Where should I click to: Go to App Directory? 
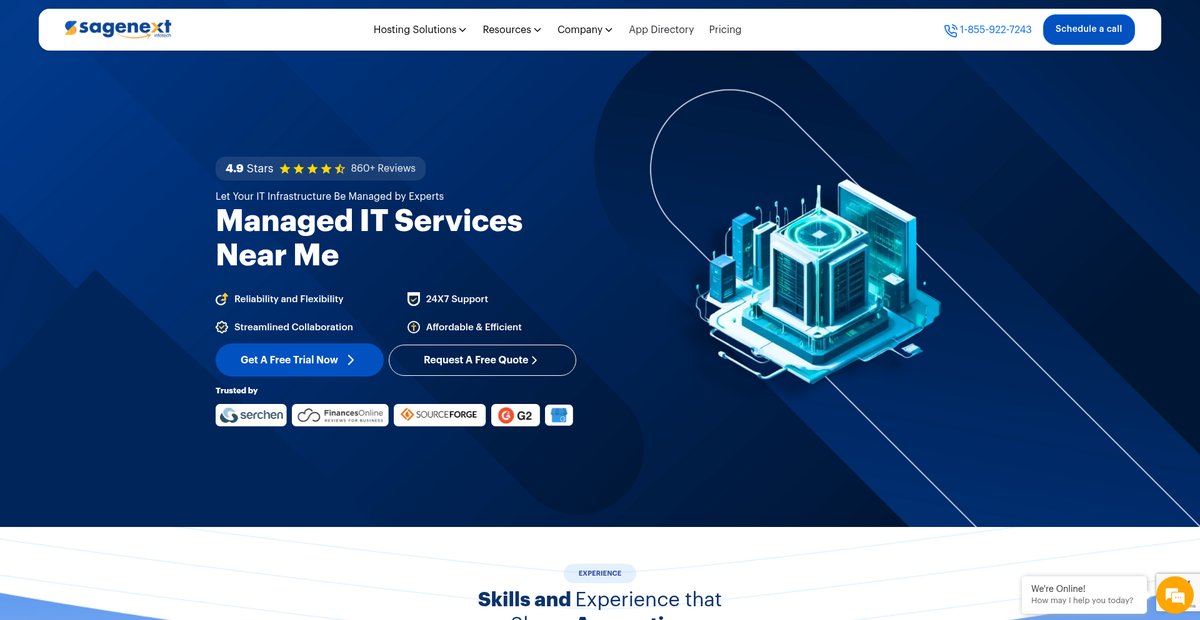661,30
